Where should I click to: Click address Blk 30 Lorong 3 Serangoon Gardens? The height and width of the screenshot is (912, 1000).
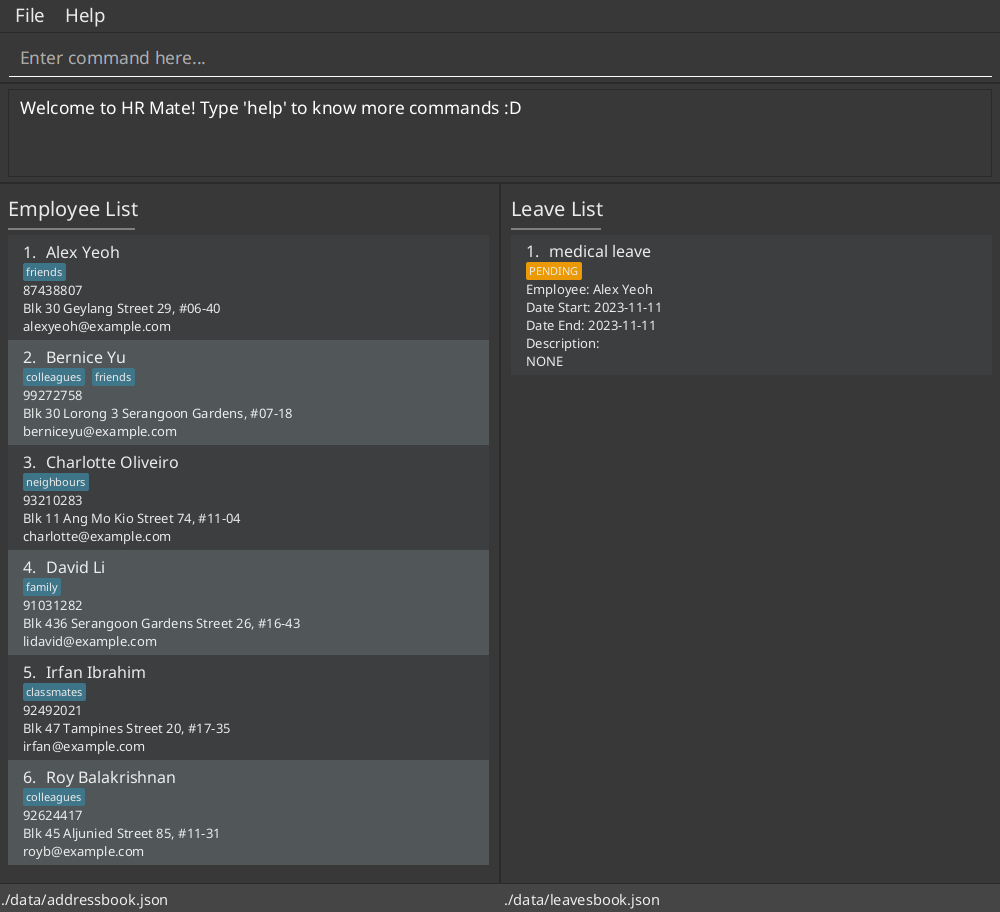pos(158,413)
